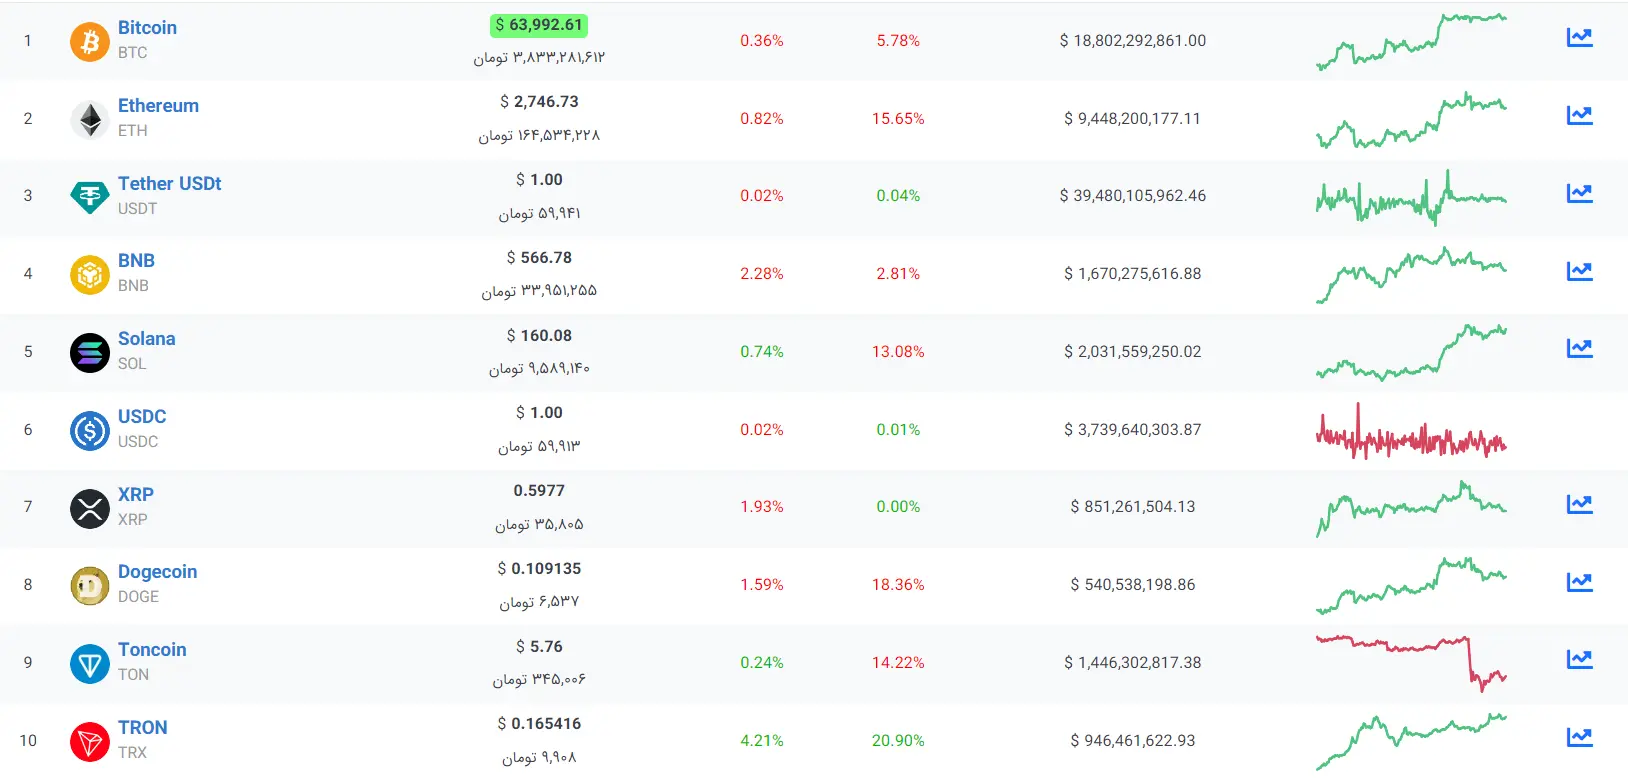Click volume $ 9,448,200,177.11
This screenshot has width=1628, height=778.
coord(1133,119)
